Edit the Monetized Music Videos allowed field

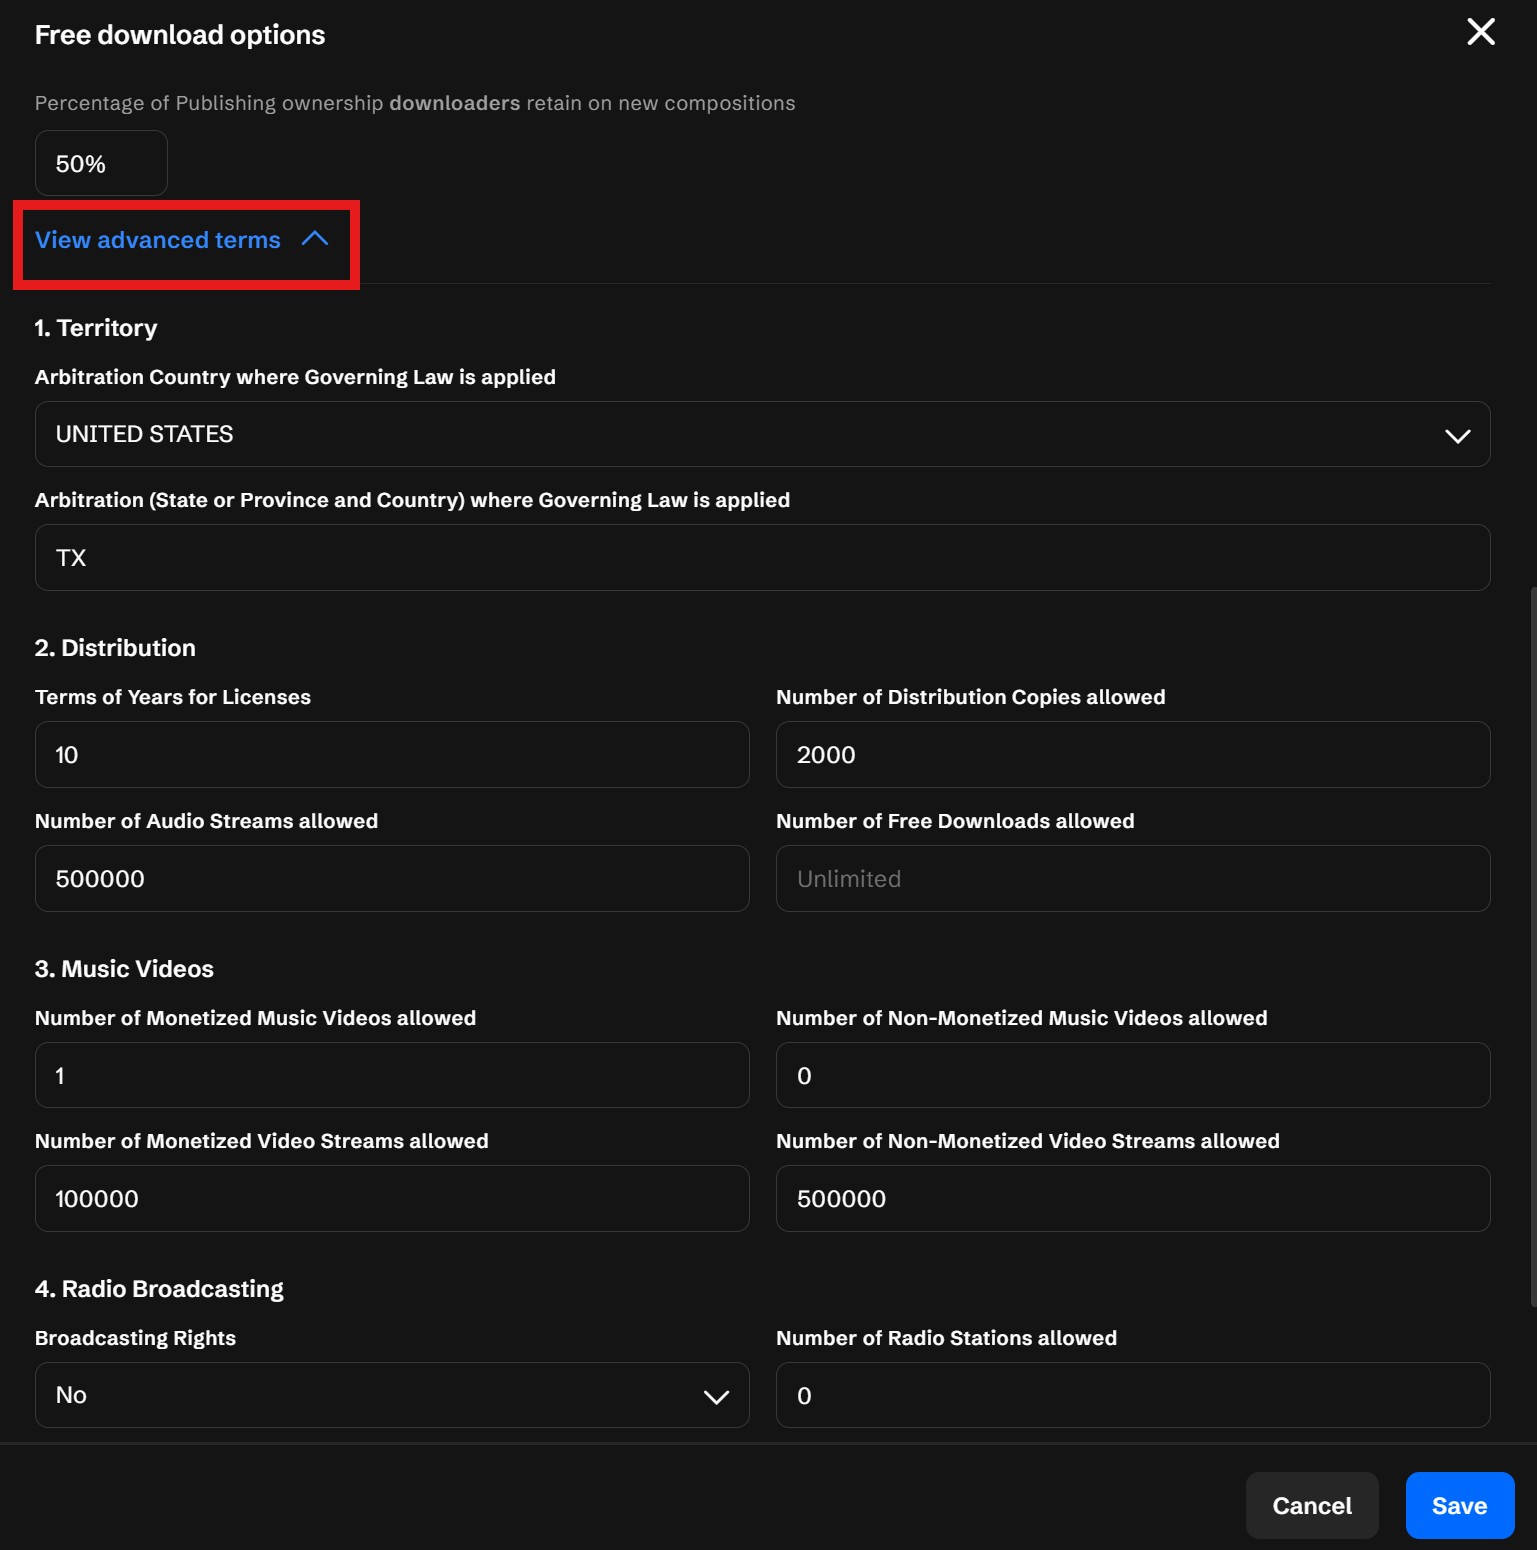click(391, 1076)
